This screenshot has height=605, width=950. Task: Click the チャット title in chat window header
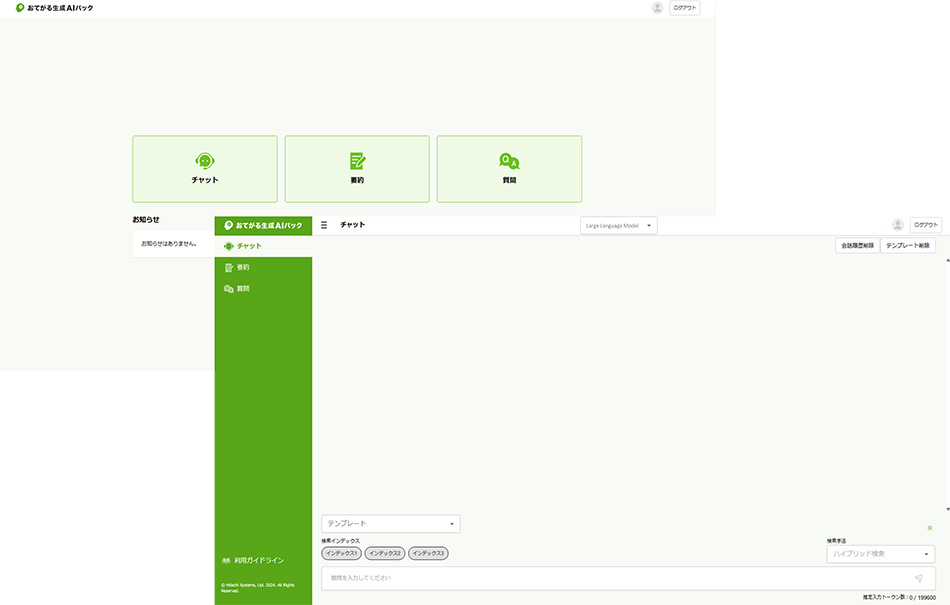click(353, 225)
